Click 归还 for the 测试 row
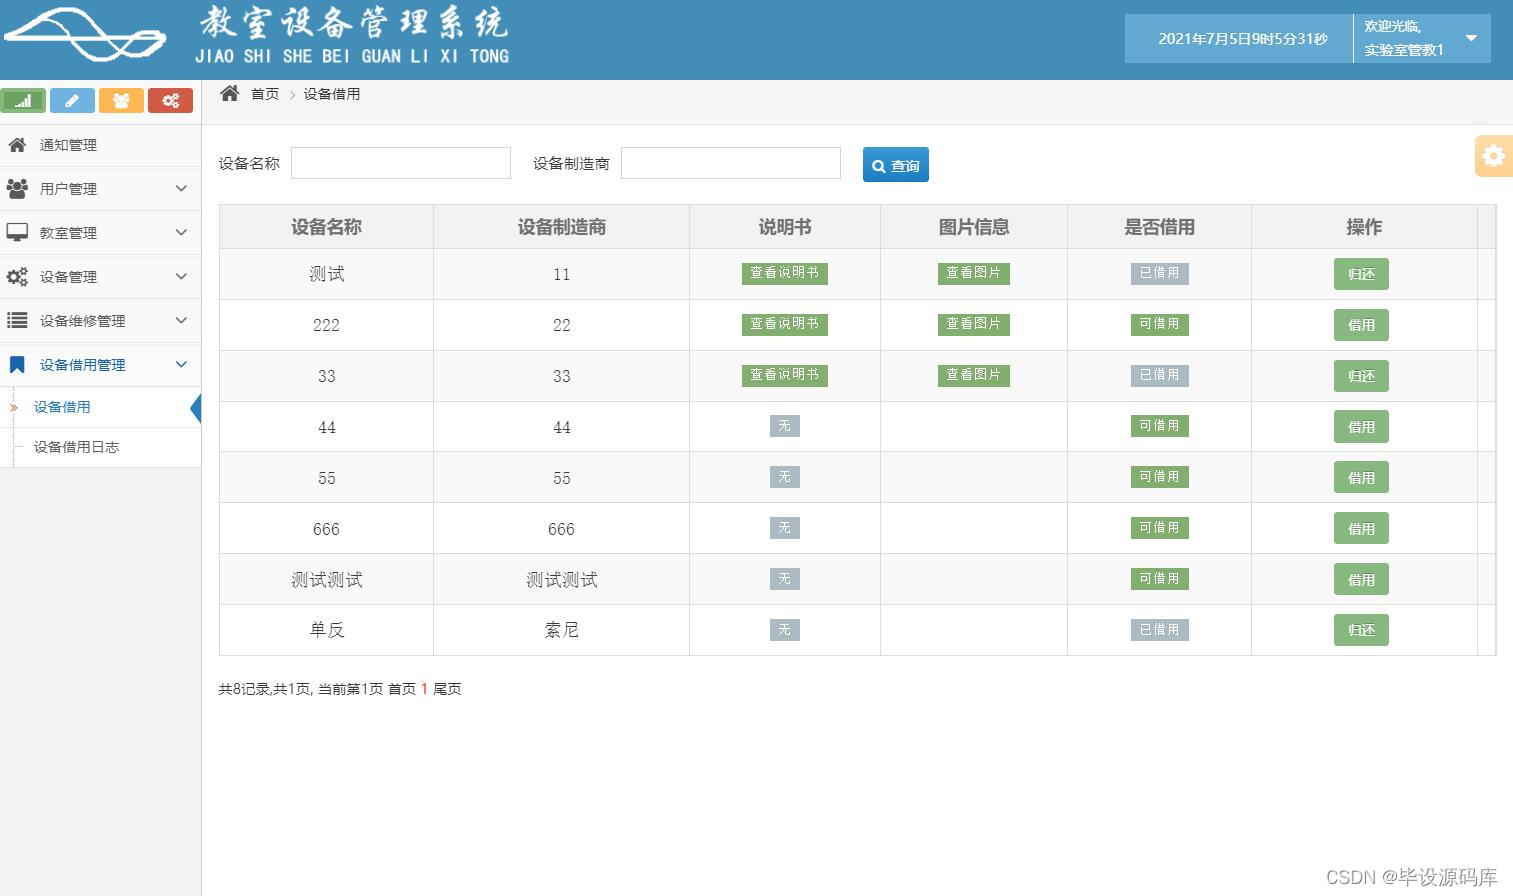This screenshot has height=896, width=1513. 1361,274
